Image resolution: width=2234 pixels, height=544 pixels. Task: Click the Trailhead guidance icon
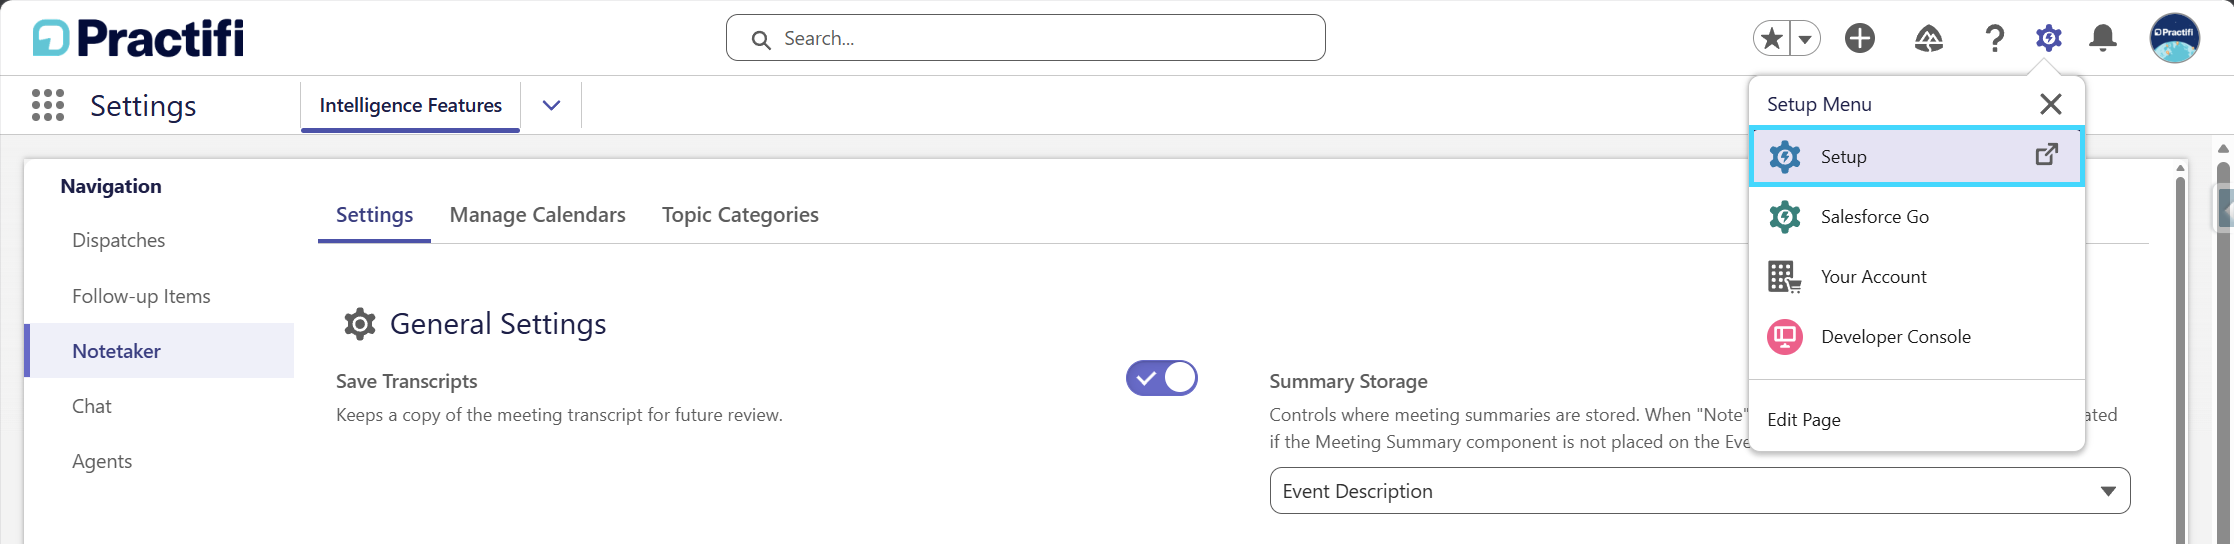point(1928,39)
